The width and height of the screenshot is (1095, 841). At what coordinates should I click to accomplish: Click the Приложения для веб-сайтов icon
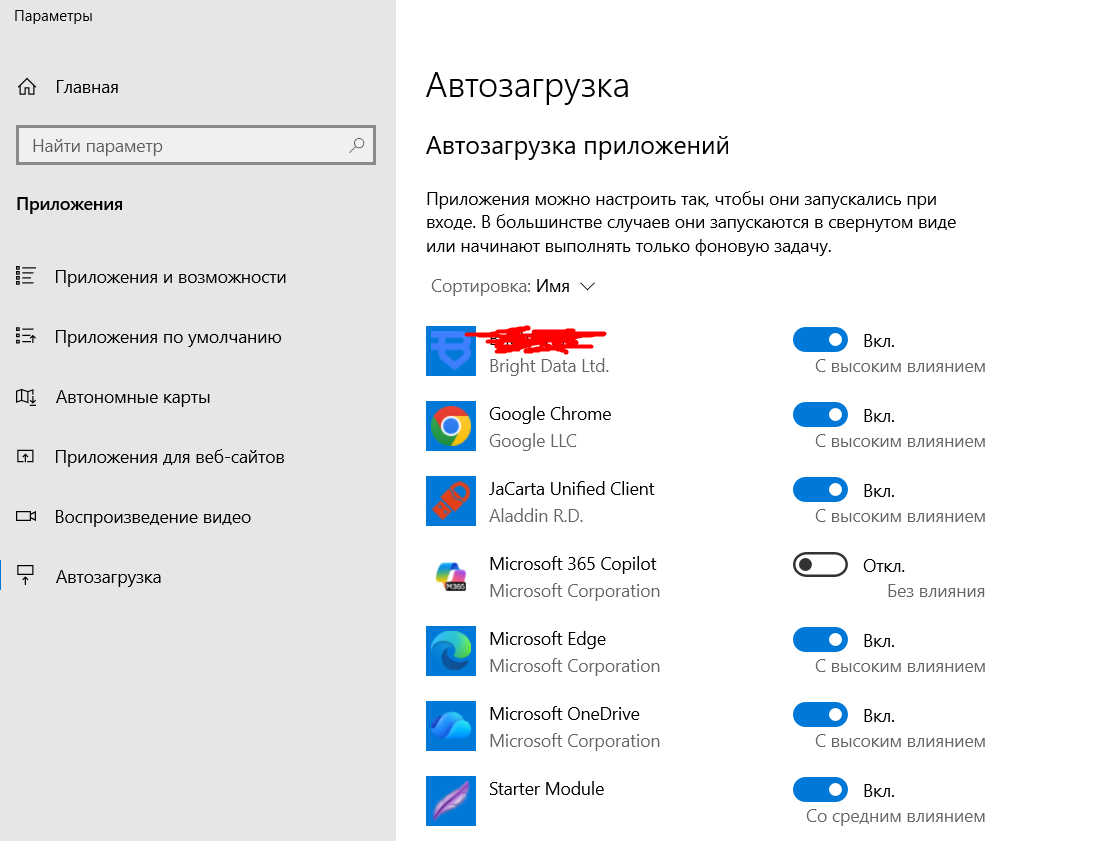[26, 457]
